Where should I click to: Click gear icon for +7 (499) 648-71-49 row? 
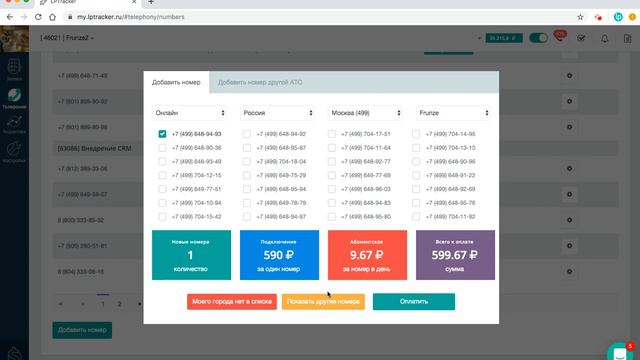pos(569,76)
